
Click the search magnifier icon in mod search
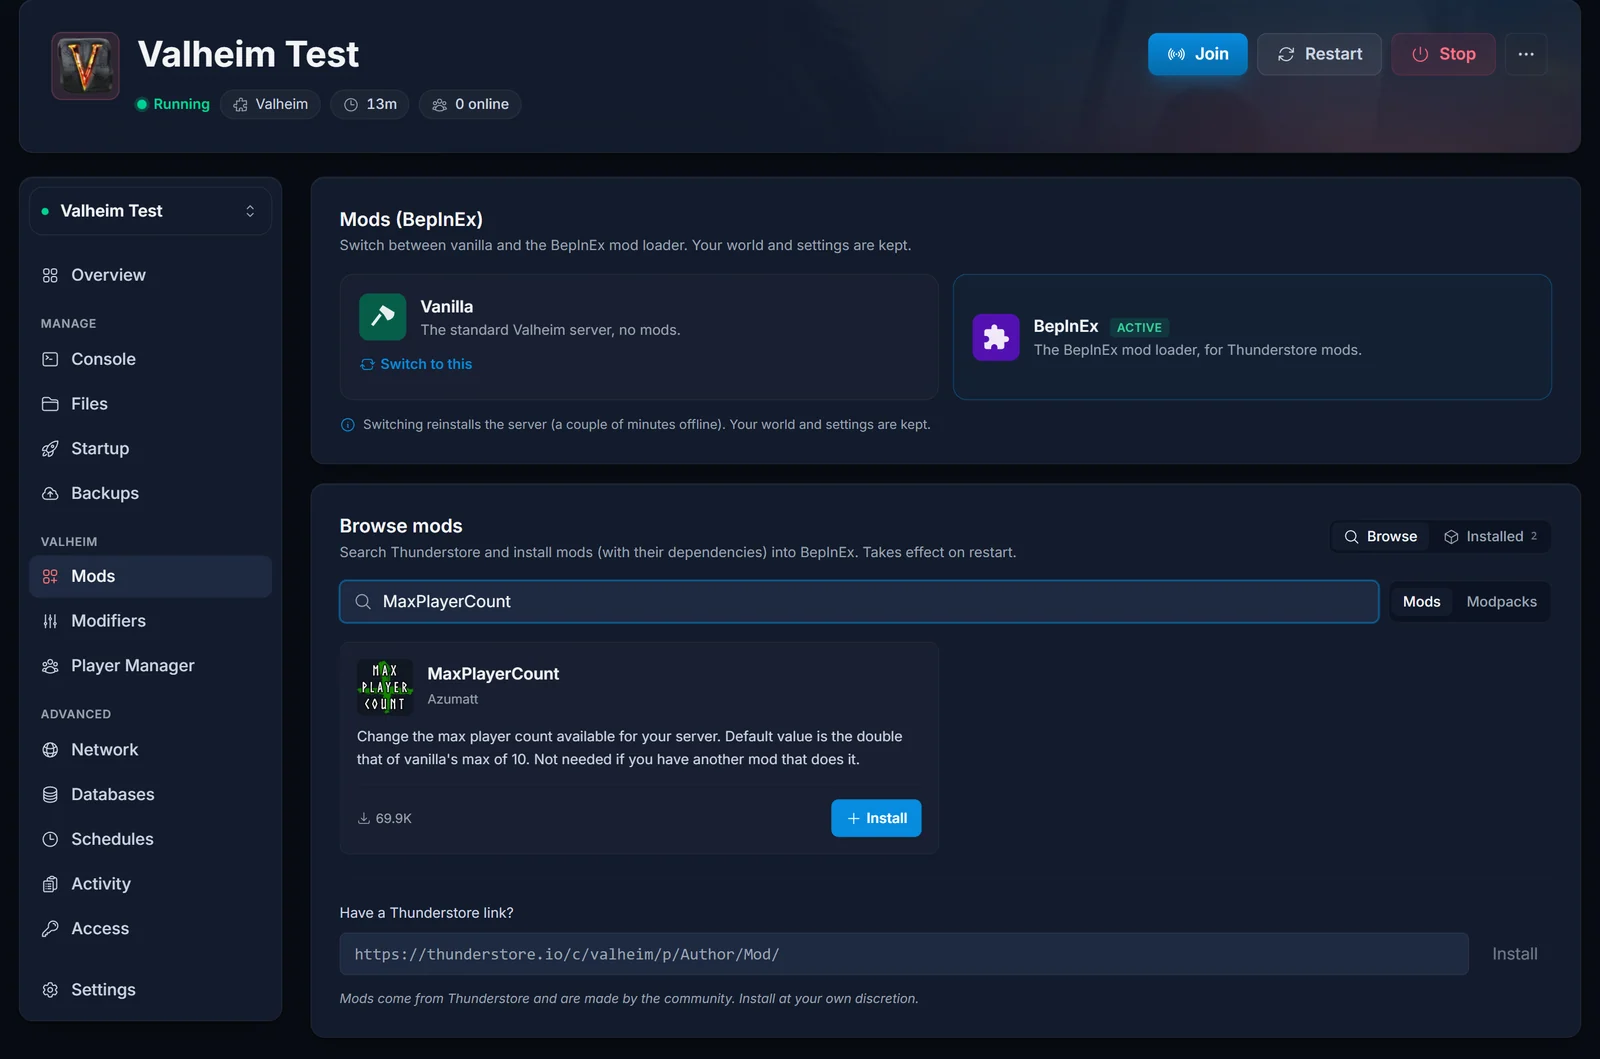(363, 602)
